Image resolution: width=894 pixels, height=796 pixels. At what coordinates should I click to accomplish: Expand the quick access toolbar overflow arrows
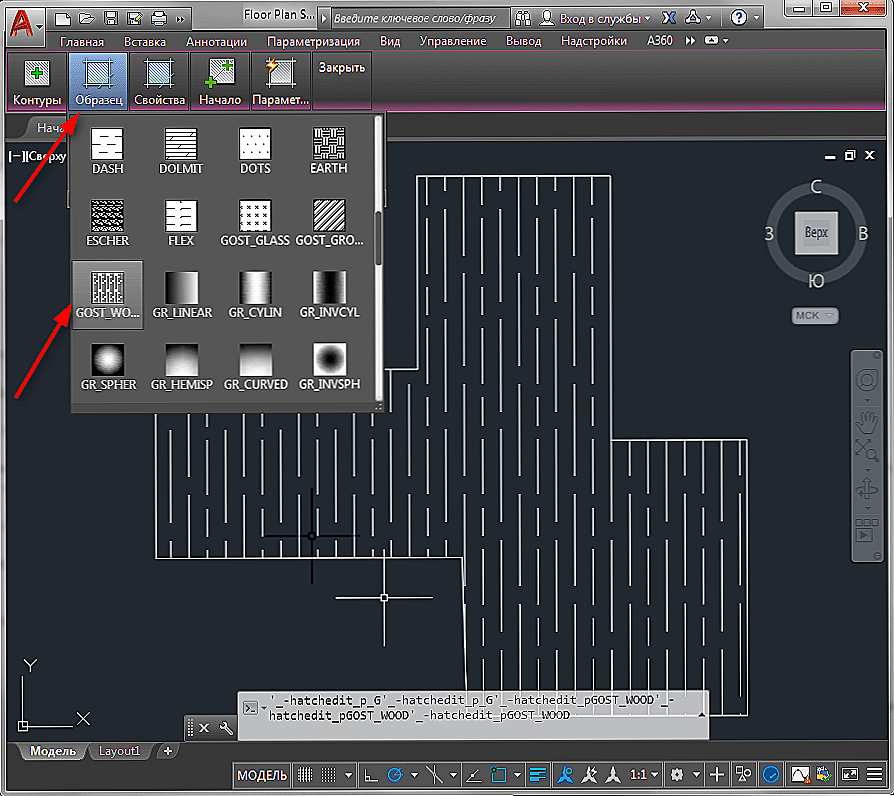point(180,20)
